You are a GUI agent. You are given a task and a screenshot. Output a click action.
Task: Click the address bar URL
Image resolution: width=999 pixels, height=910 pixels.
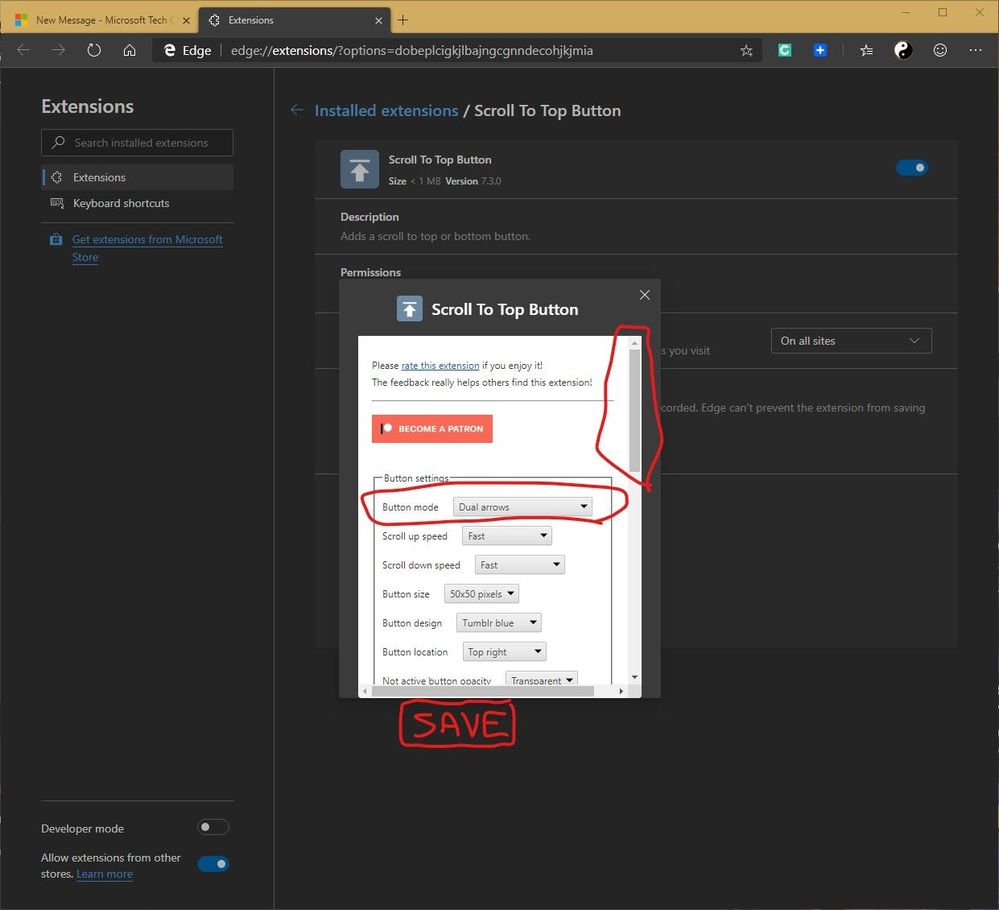412,50
